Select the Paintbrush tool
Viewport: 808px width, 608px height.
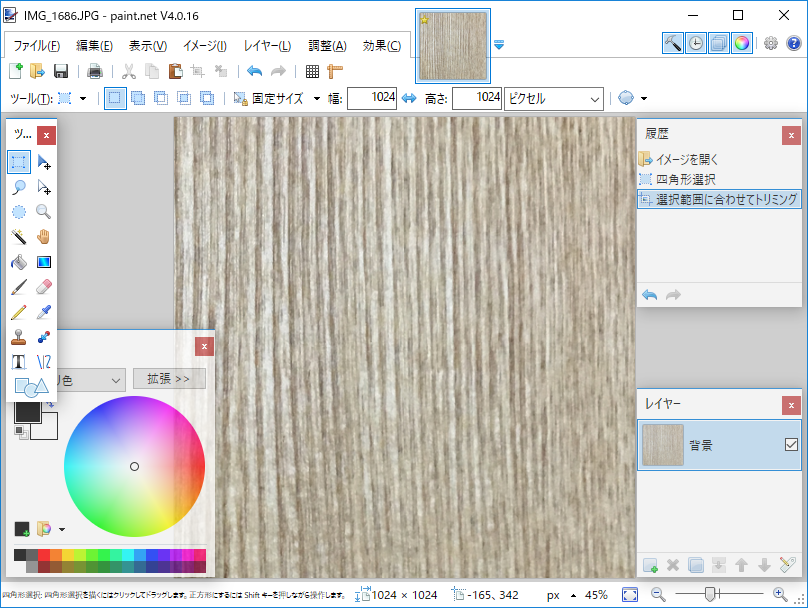click(19, 287)
